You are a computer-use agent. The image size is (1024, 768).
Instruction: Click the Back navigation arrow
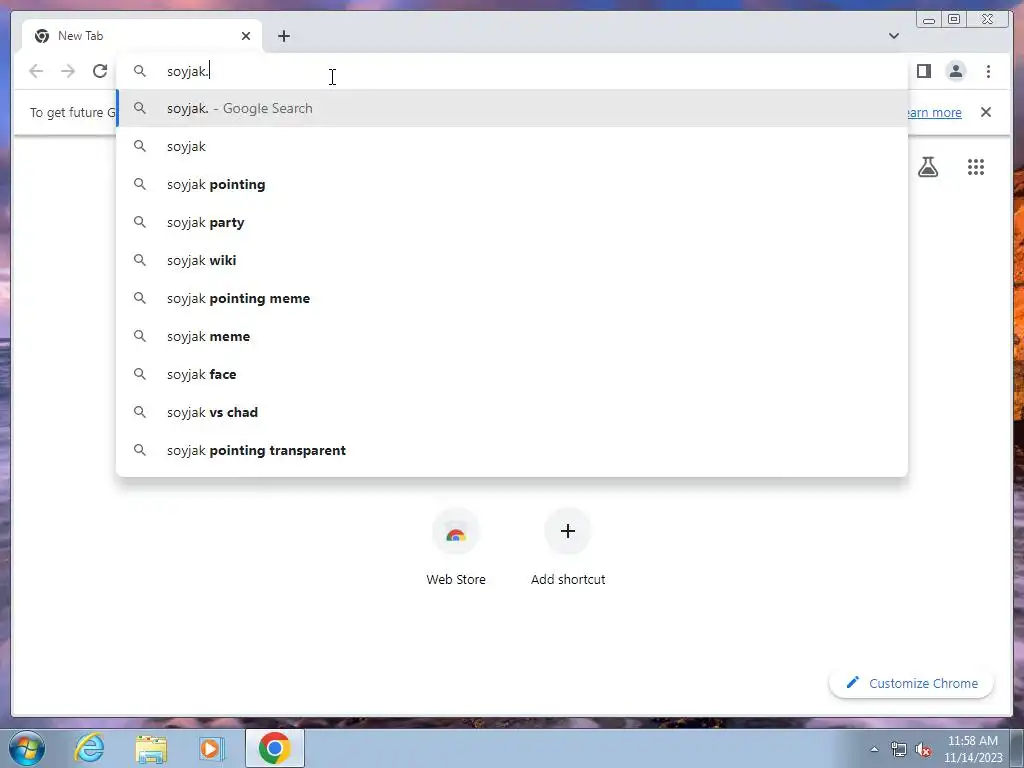(36, 71)
